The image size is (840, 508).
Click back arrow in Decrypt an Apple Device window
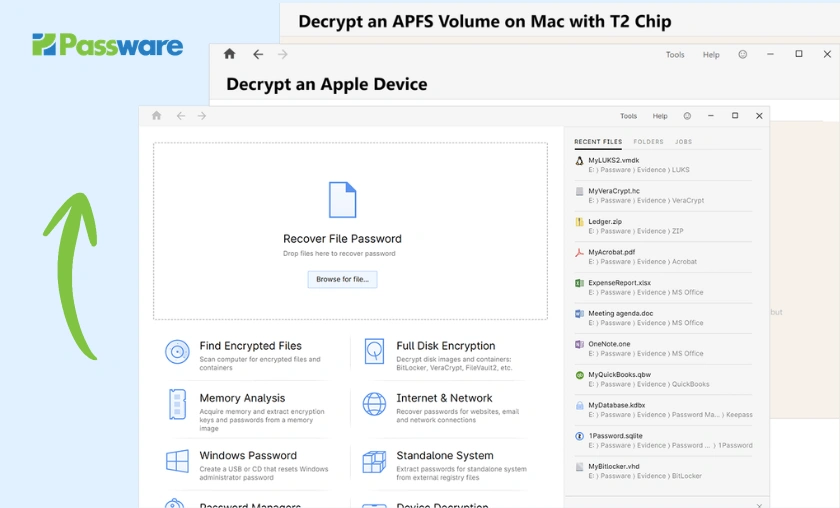258,54
